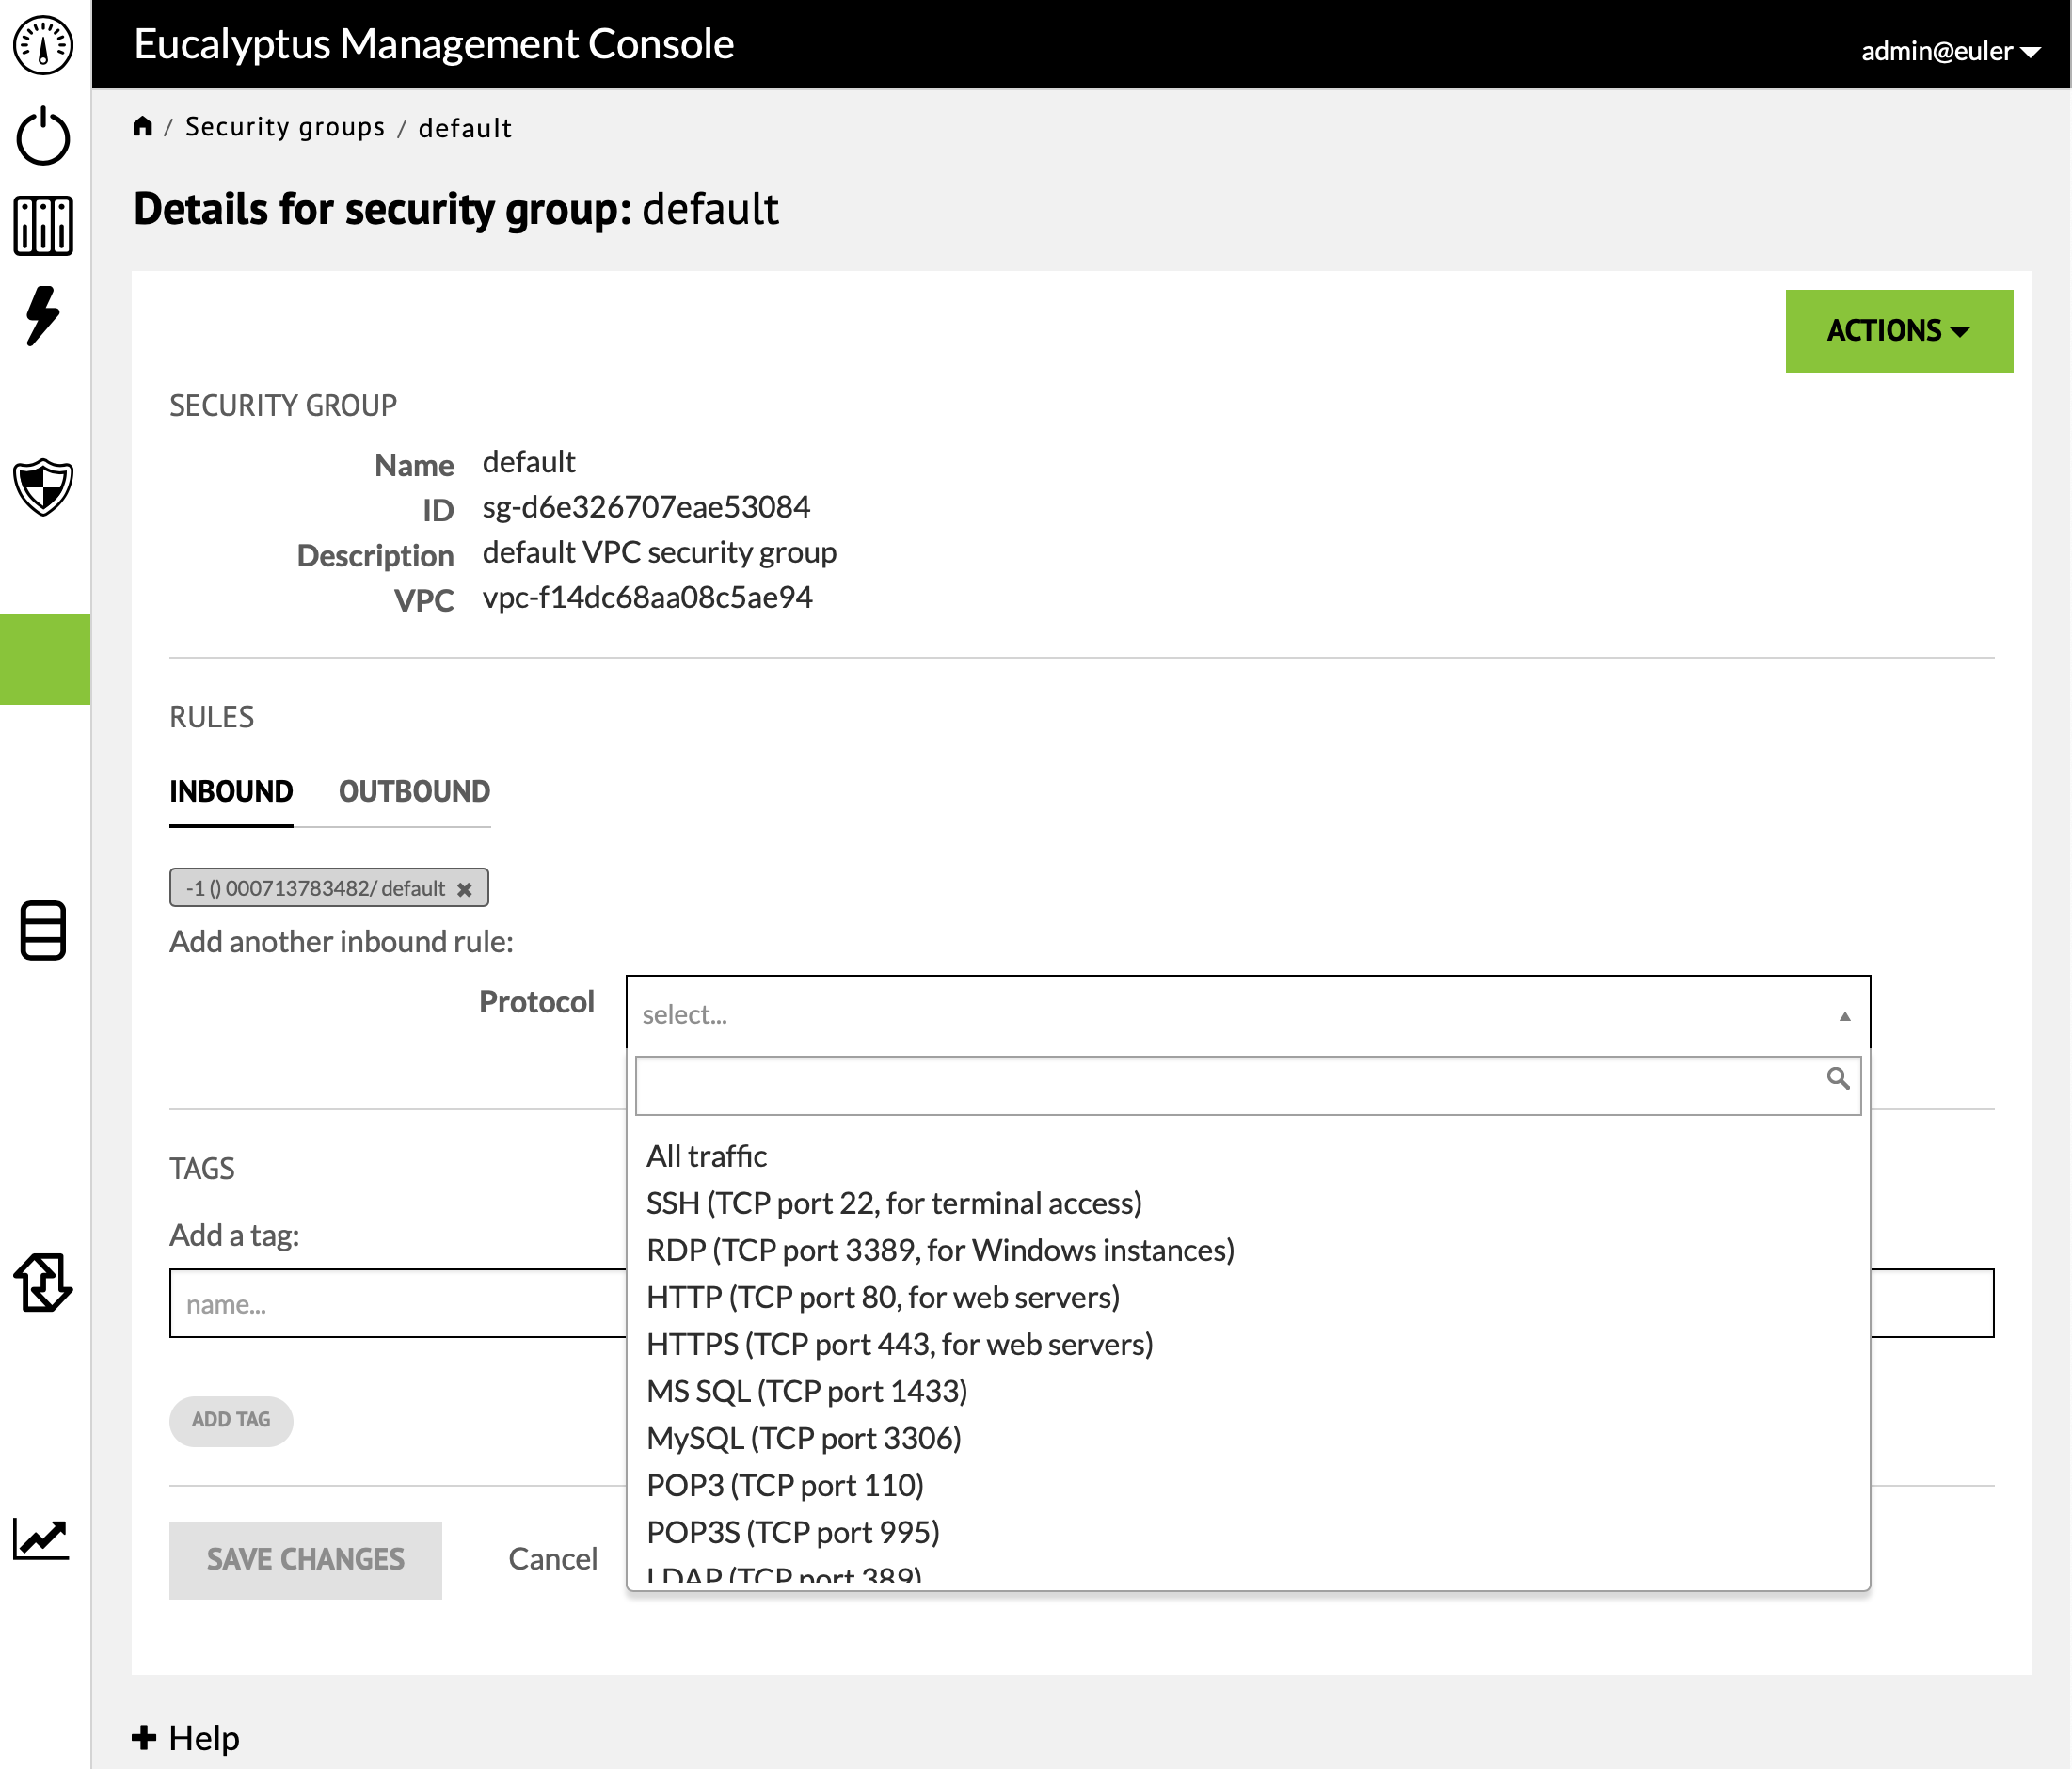Pick MySQL TCP port 3306 option

point(1247,1438)
